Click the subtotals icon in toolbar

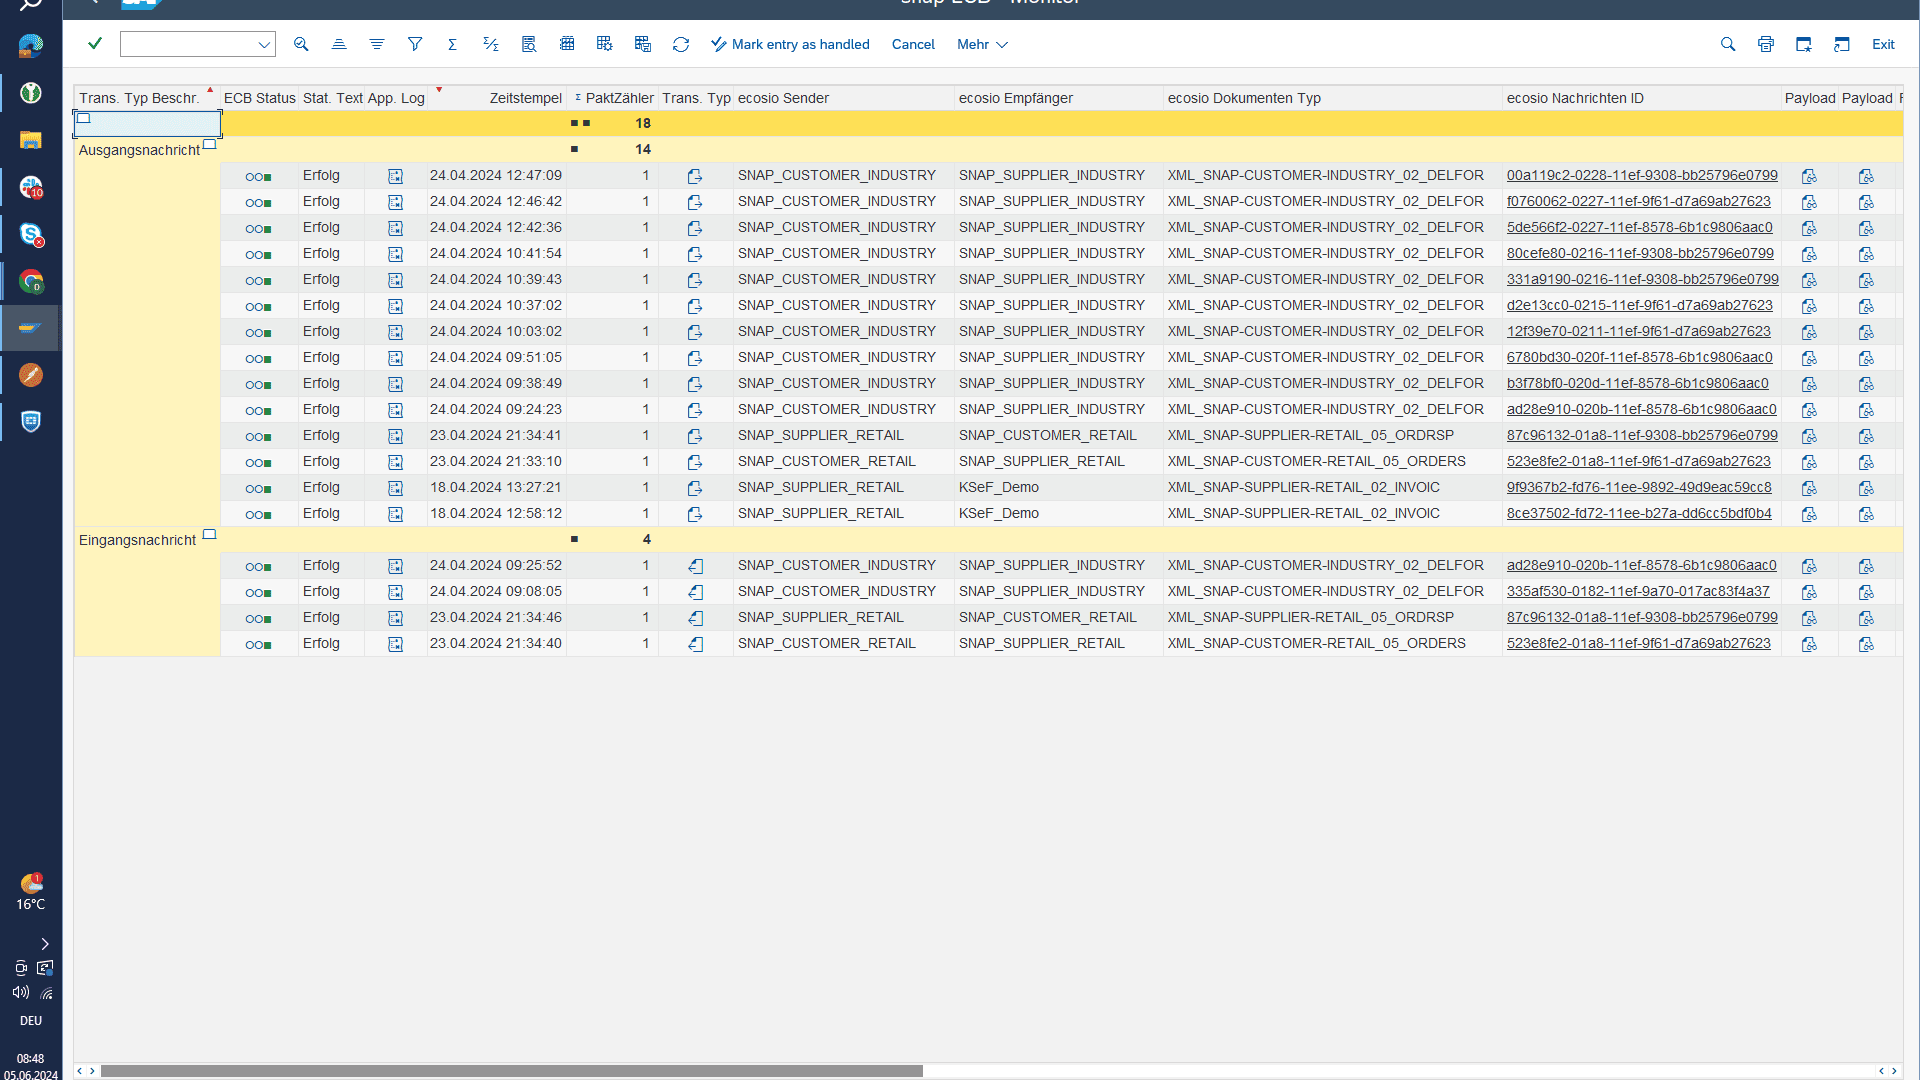coord(490,44)
